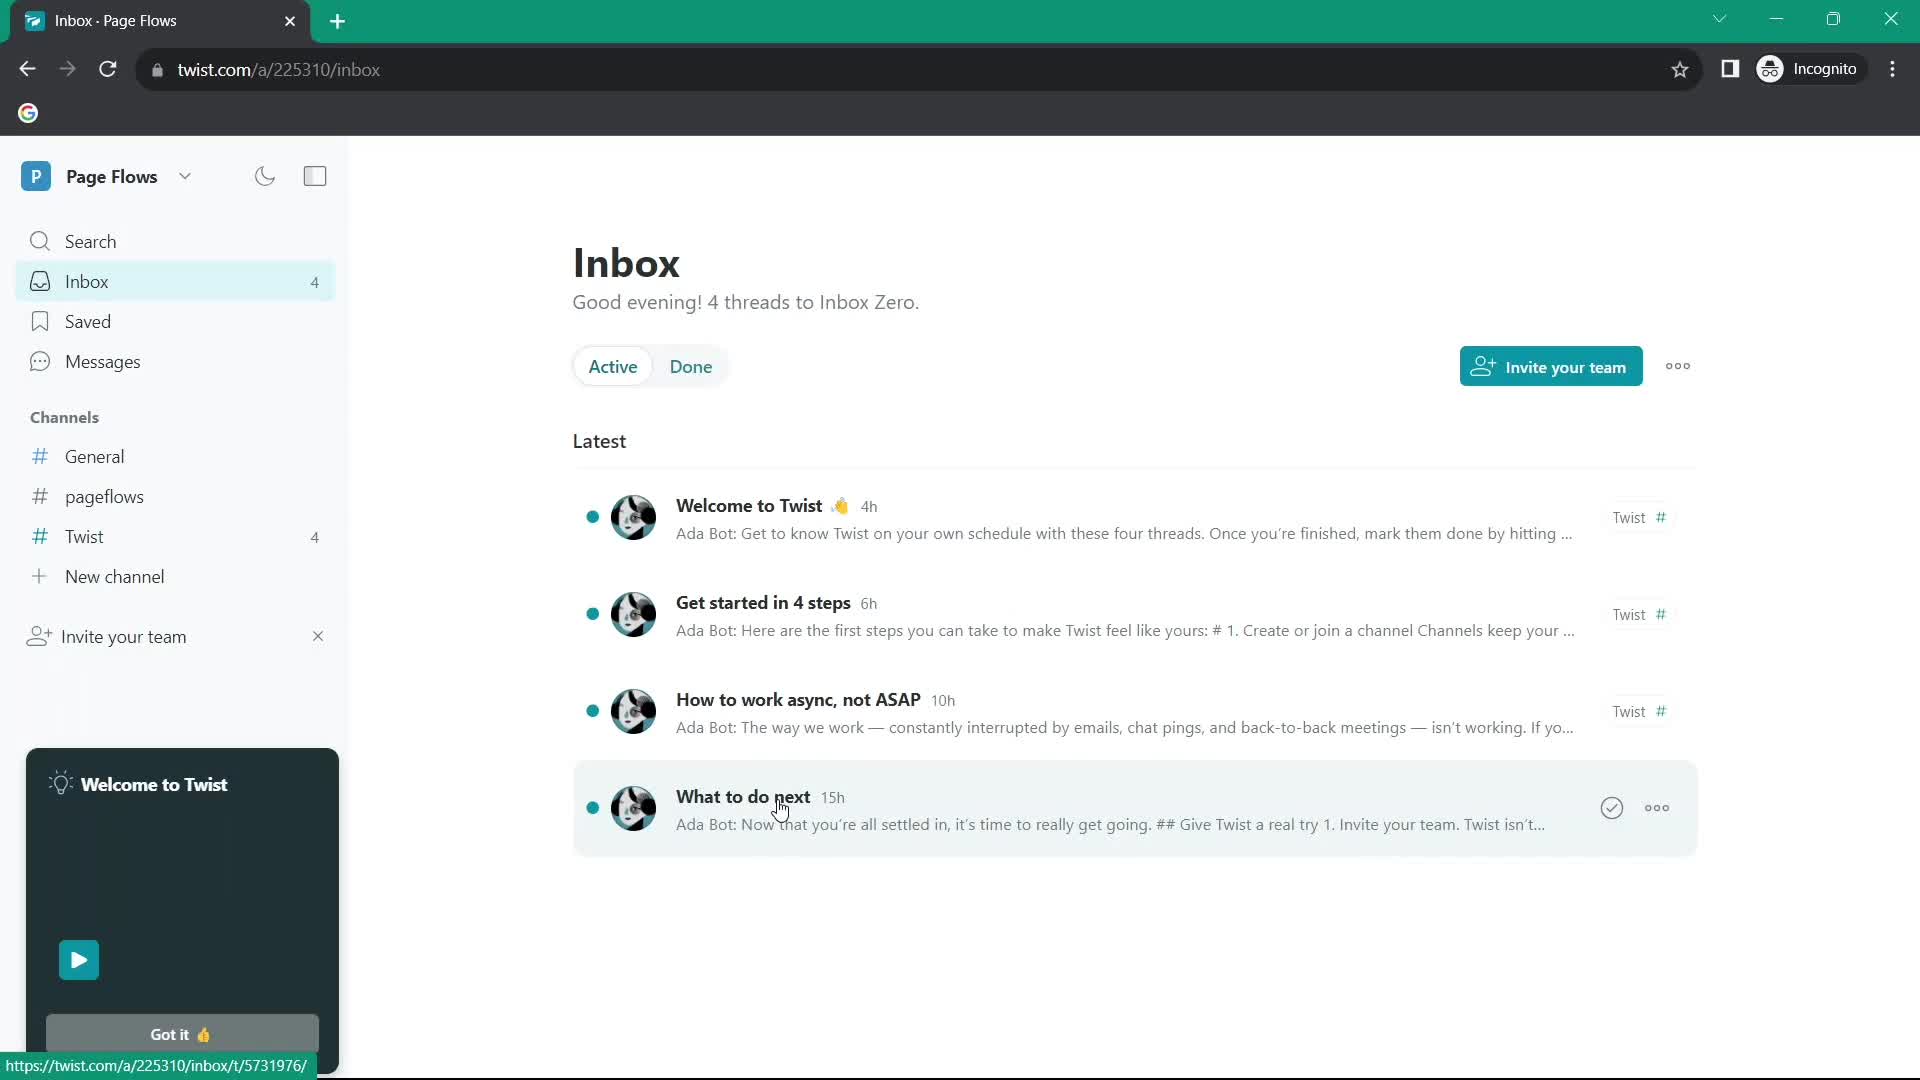Toggle the blue unread dot on Welcome to Twist
Screen dimensions: 1920x1080
pyautogui.click(x=592, y=517)
